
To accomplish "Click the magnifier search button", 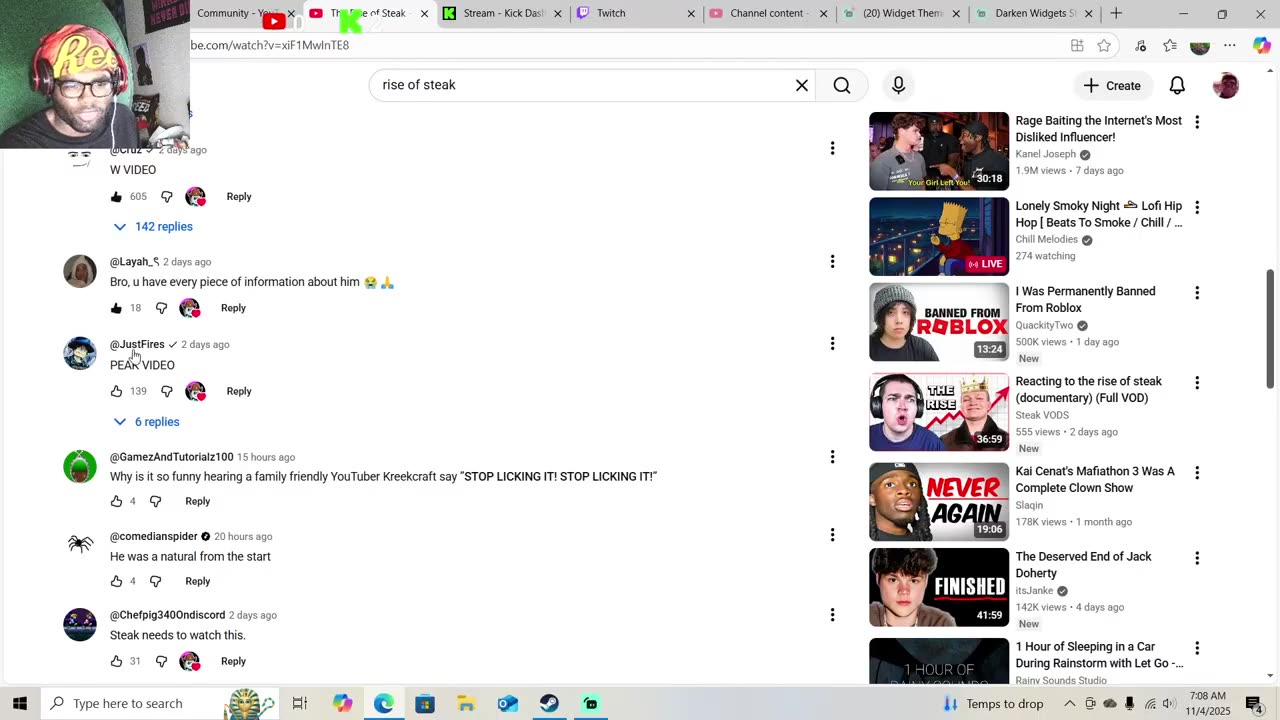I will pyautogui.click(x=842, y=85).
